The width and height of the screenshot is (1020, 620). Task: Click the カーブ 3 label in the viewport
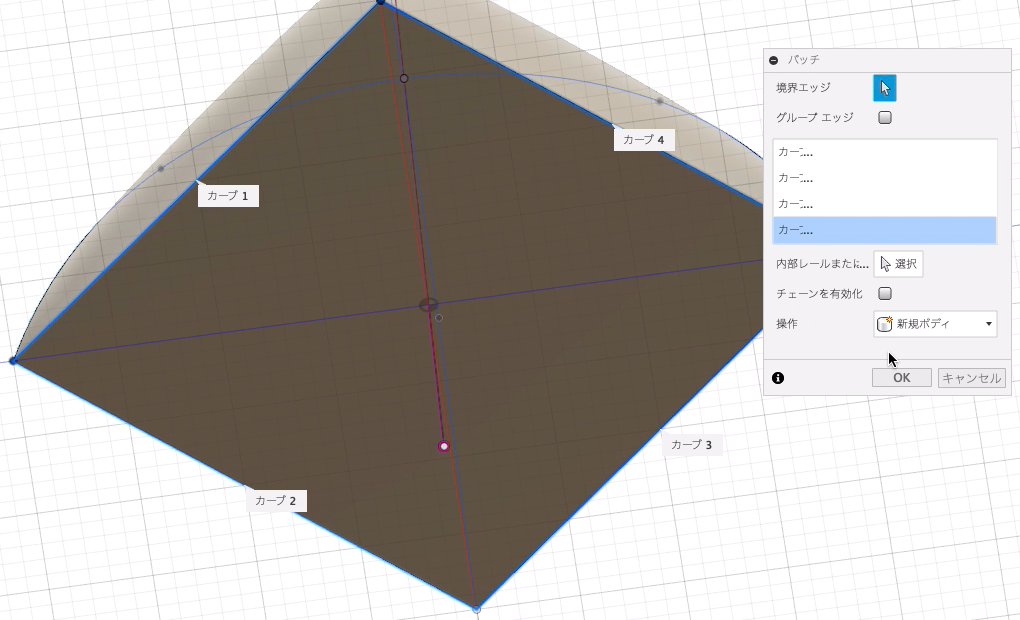691,445
